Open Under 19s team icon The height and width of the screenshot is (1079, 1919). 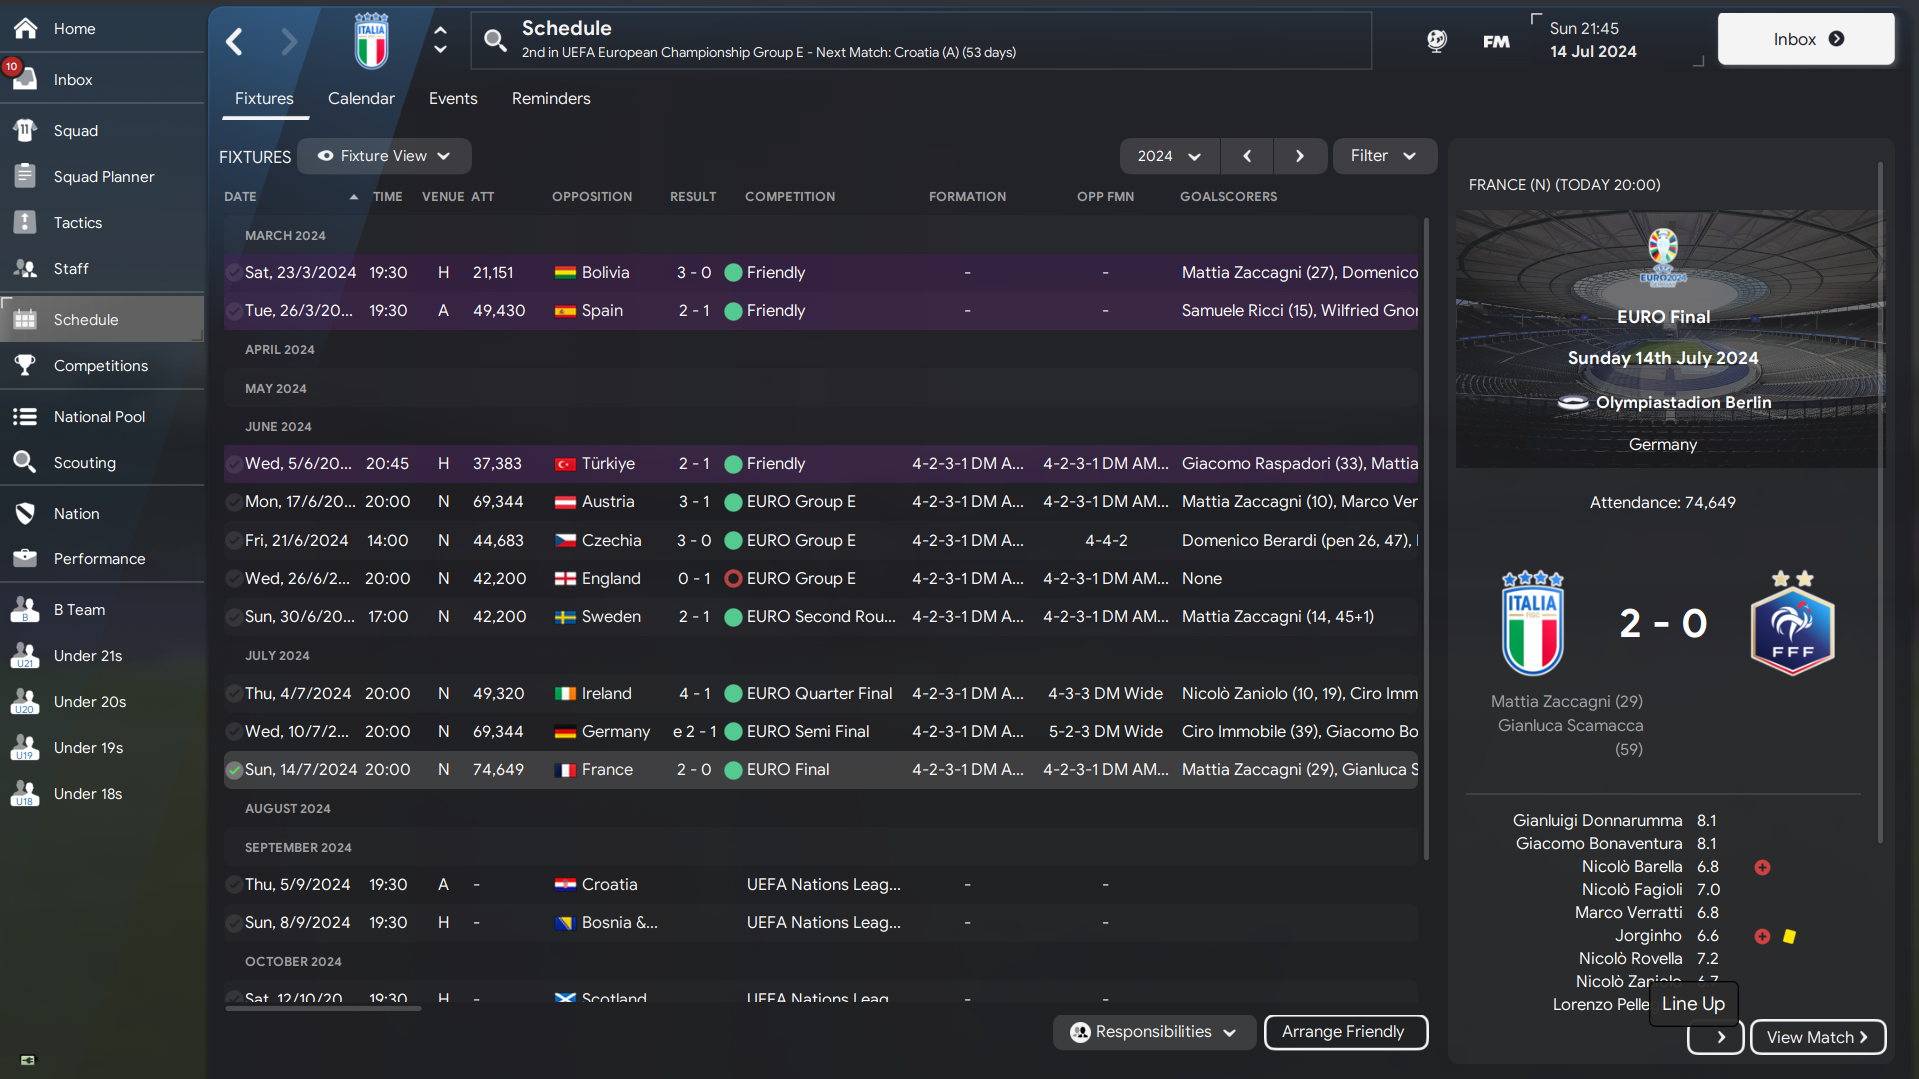tap(26, 747)
